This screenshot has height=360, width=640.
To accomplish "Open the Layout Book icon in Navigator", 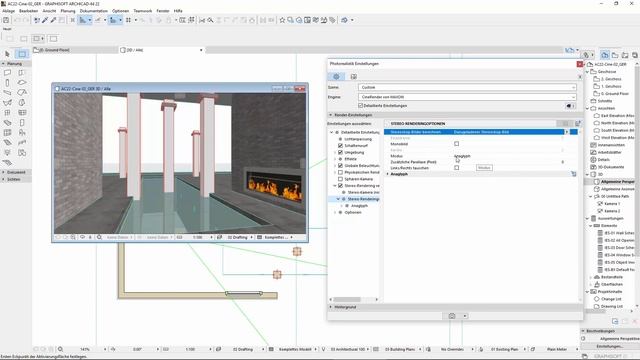I will pos(625,55).
